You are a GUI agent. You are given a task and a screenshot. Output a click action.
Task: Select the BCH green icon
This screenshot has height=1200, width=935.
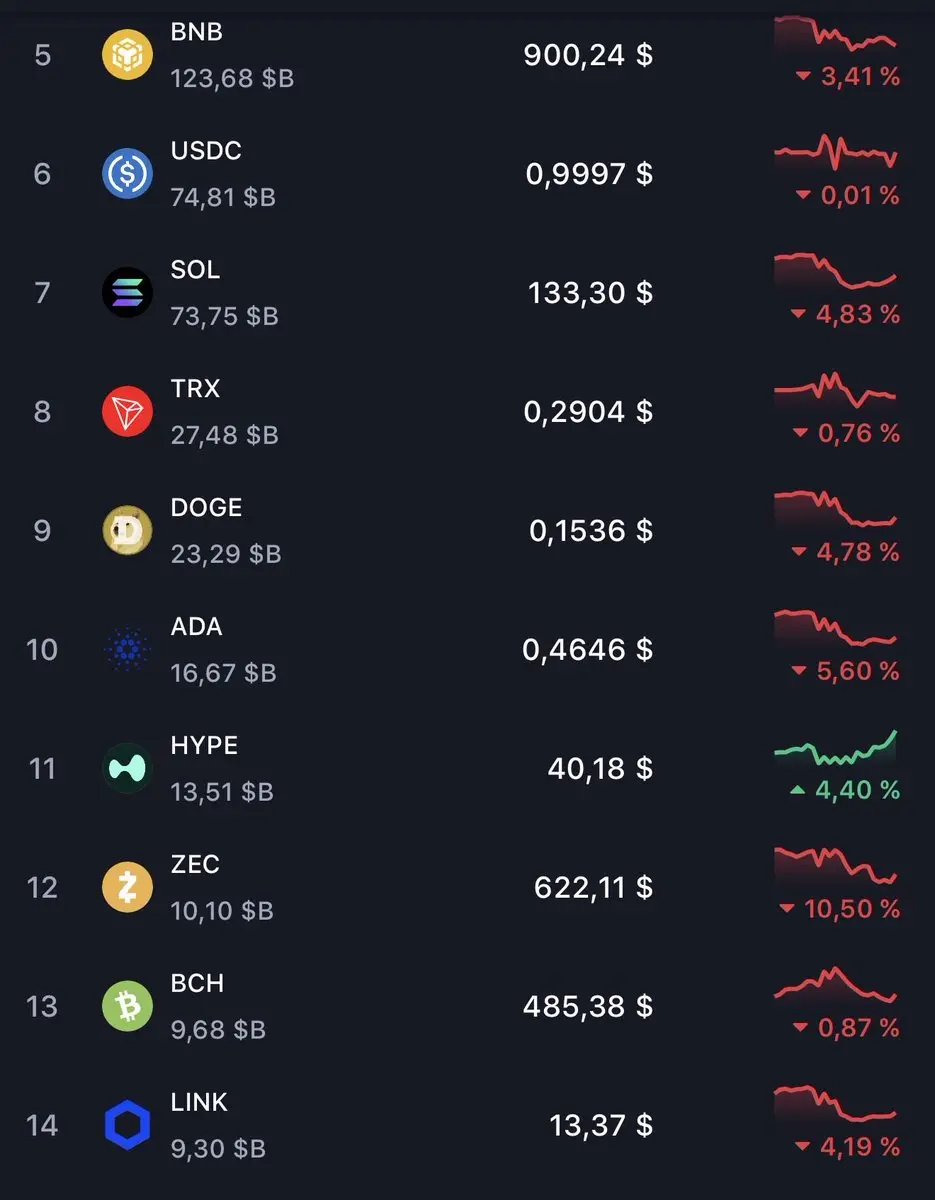(128, 1006)
